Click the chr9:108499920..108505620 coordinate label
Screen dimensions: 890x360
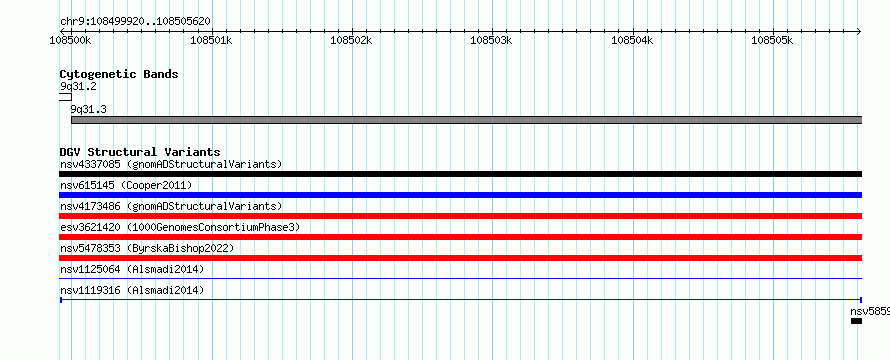click(135, 22)
